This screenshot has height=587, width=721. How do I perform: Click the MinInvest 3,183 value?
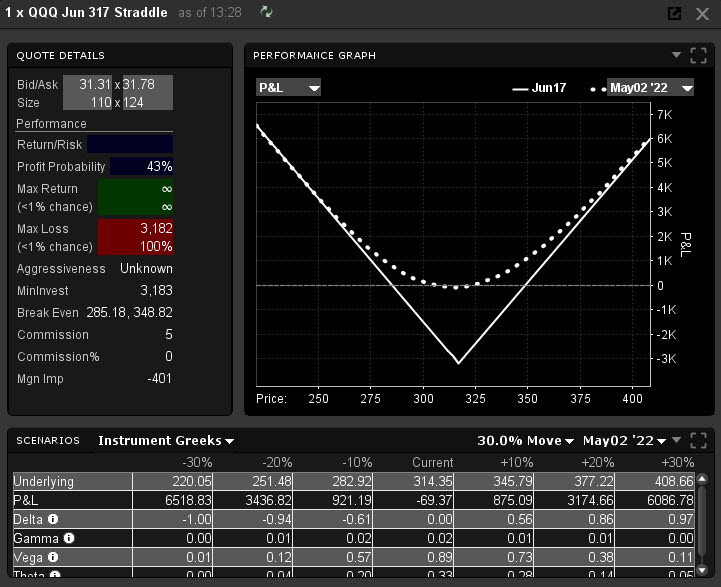(x=156, y=291)
